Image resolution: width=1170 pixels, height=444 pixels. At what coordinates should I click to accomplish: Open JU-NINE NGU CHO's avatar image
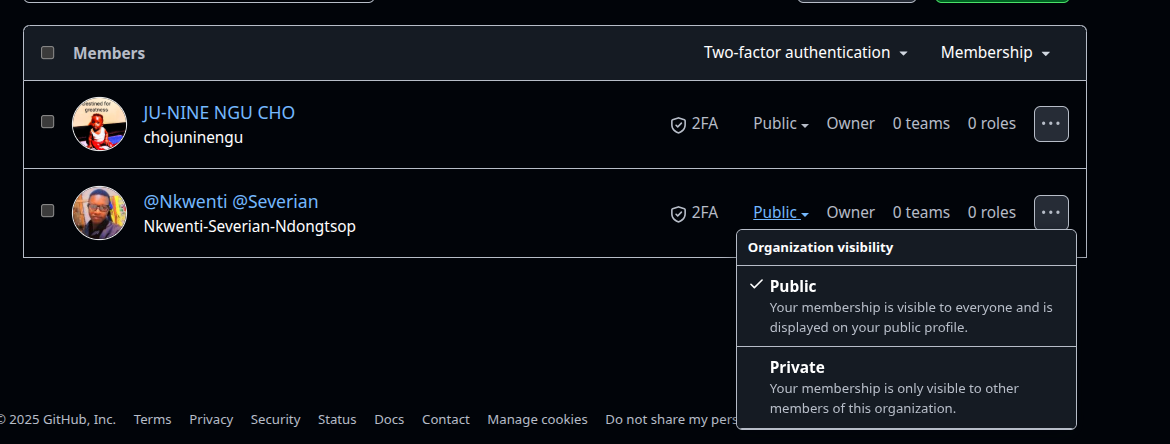(x=99, y=124)
